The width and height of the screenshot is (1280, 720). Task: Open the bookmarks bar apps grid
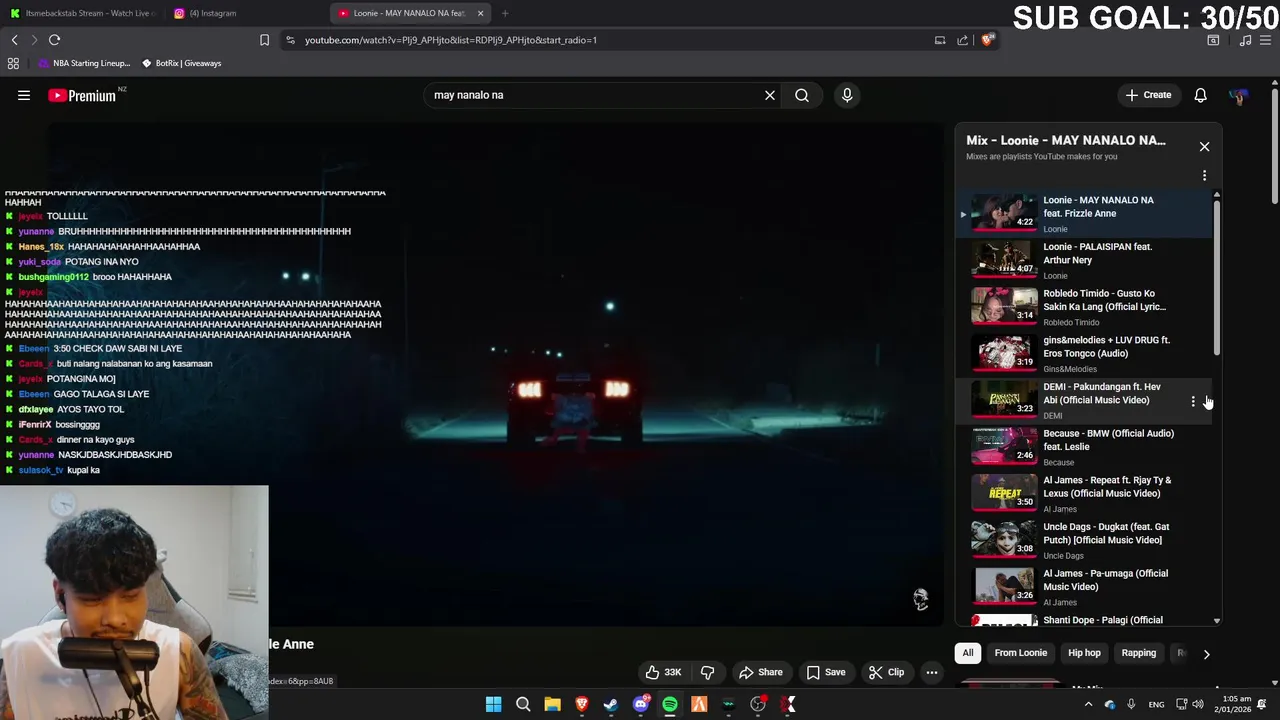[x=13, y=63]
